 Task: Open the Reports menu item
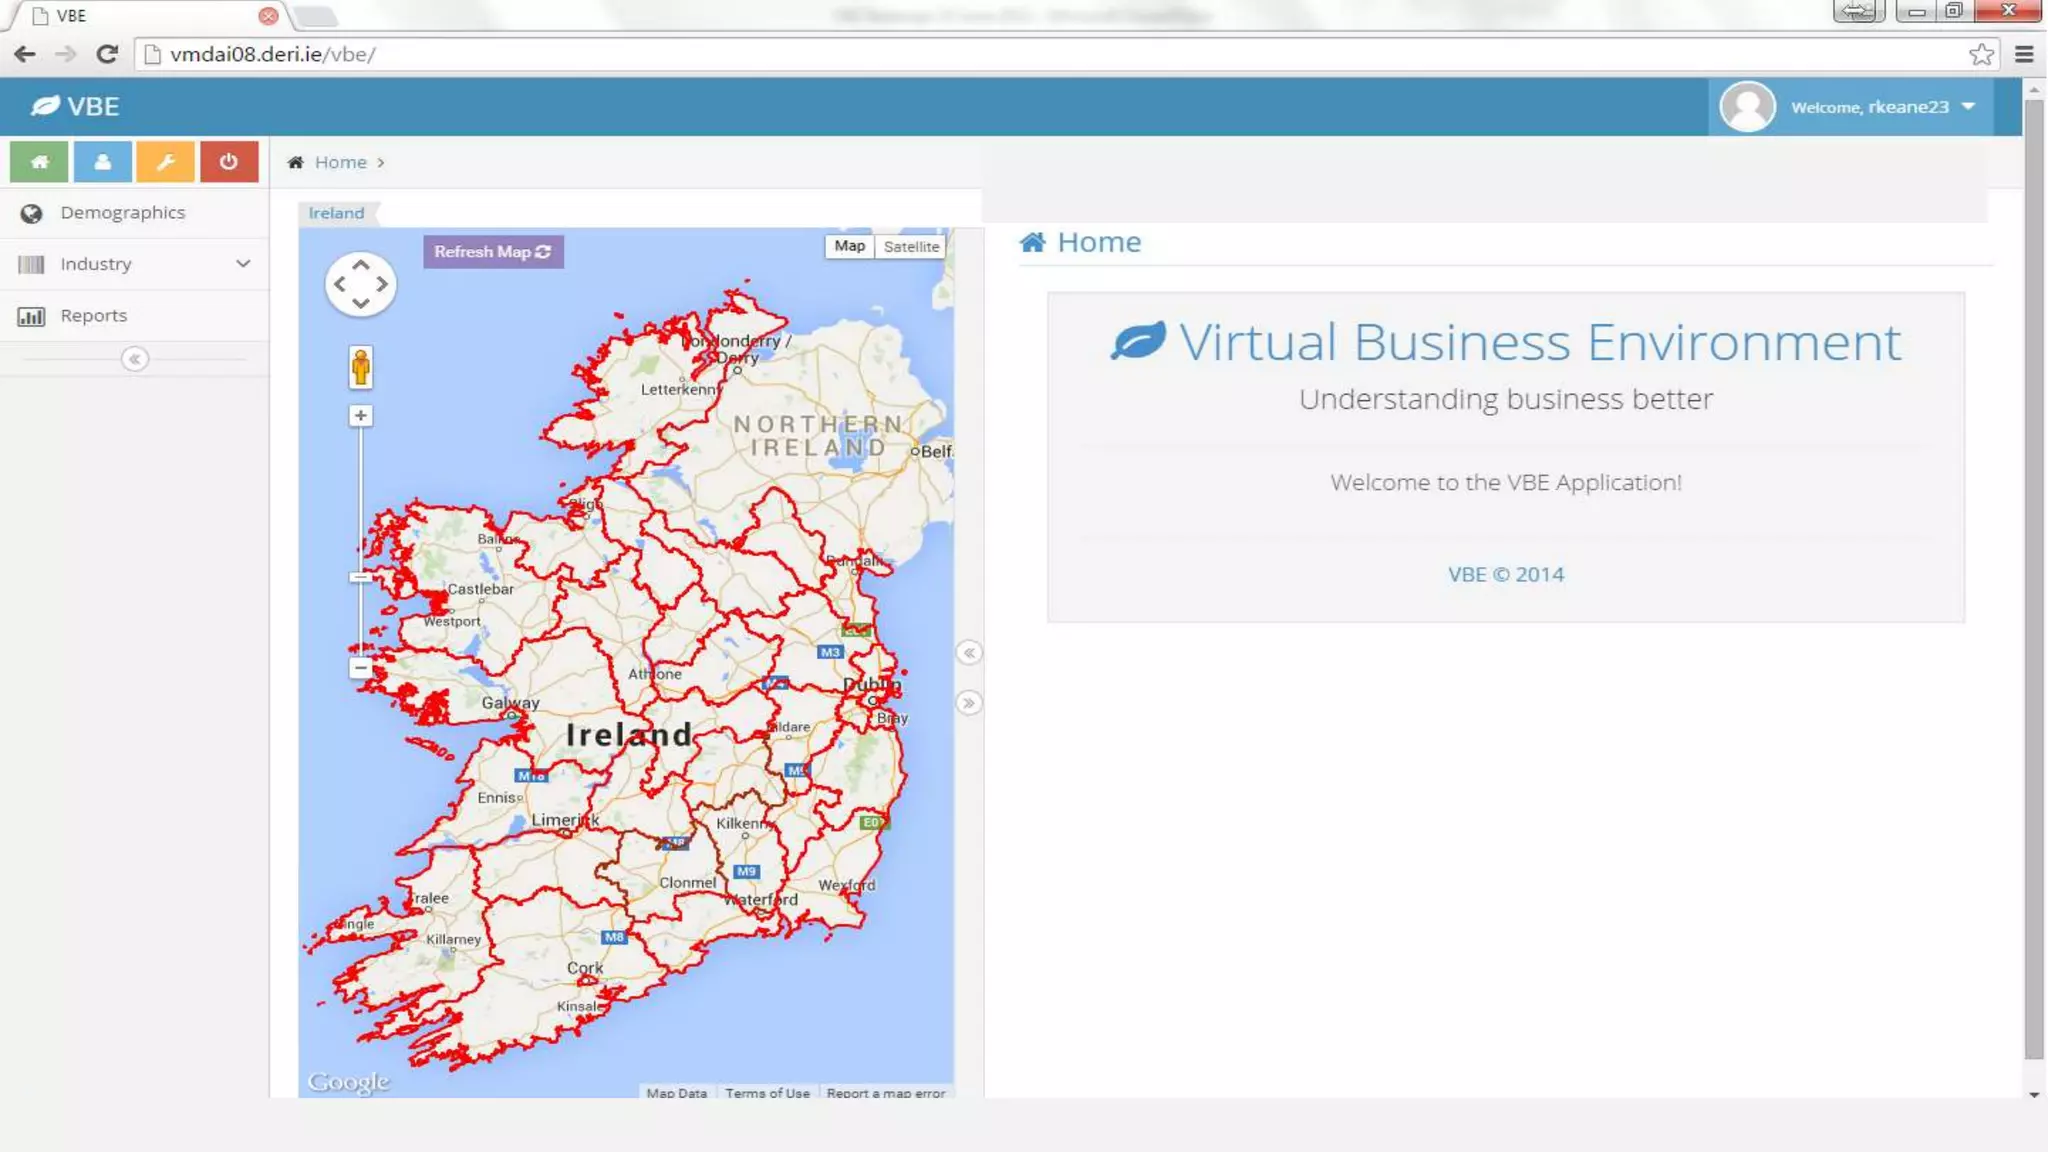tap(93, 316)
